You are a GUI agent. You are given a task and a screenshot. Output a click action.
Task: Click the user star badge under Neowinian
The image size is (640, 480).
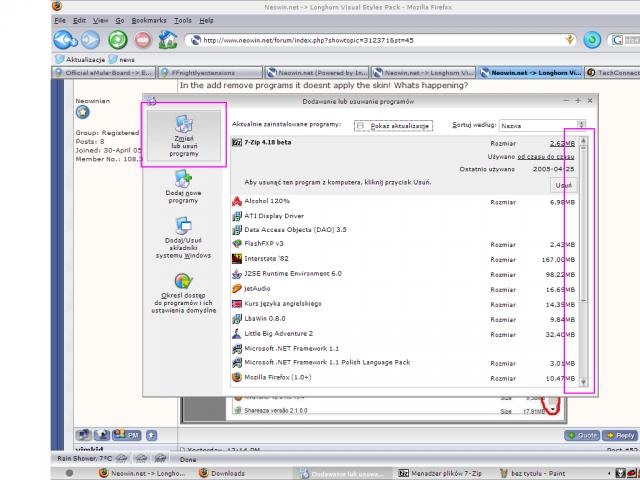[x=82, y=112]
